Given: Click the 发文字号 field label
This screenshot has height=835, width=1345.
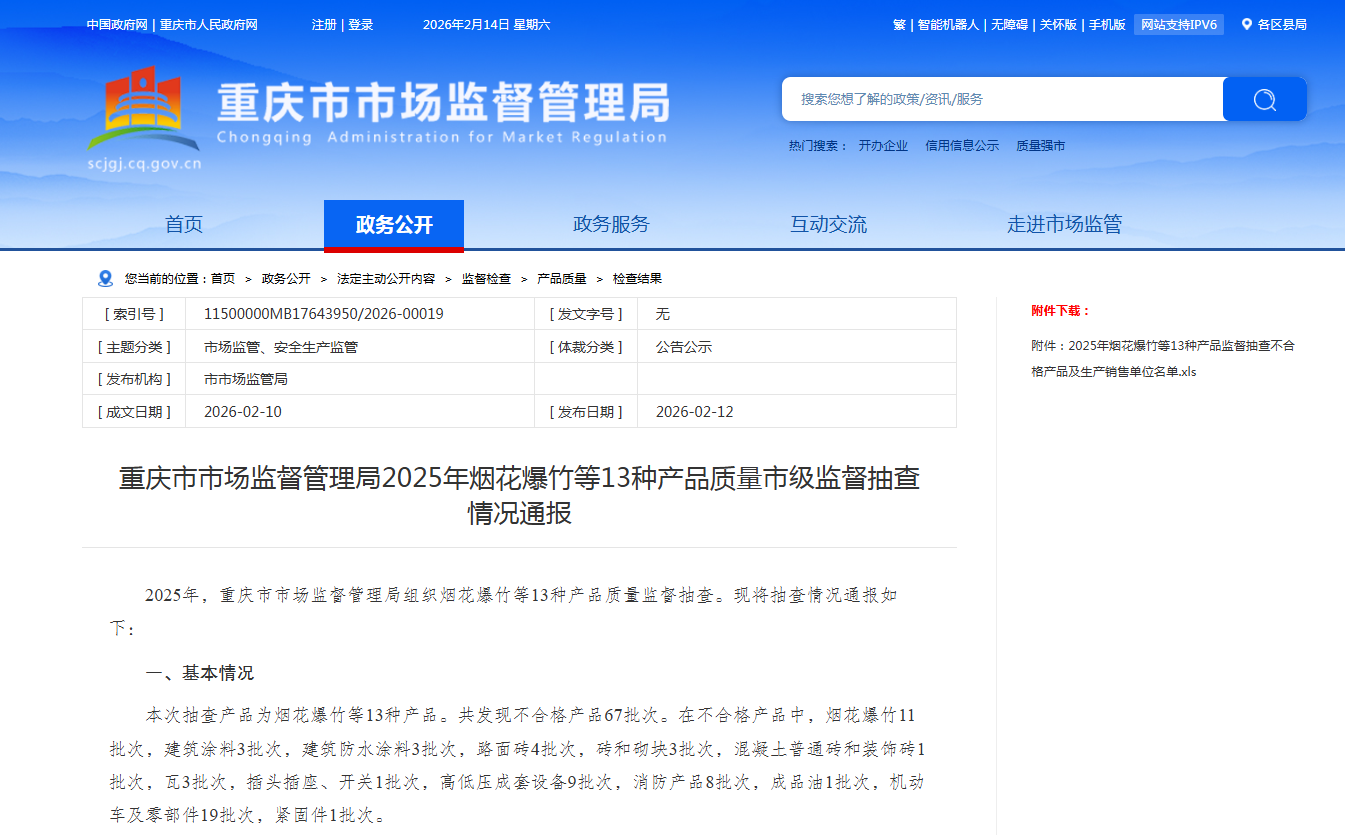Looking at the screenshot, I should pos(586,314).
